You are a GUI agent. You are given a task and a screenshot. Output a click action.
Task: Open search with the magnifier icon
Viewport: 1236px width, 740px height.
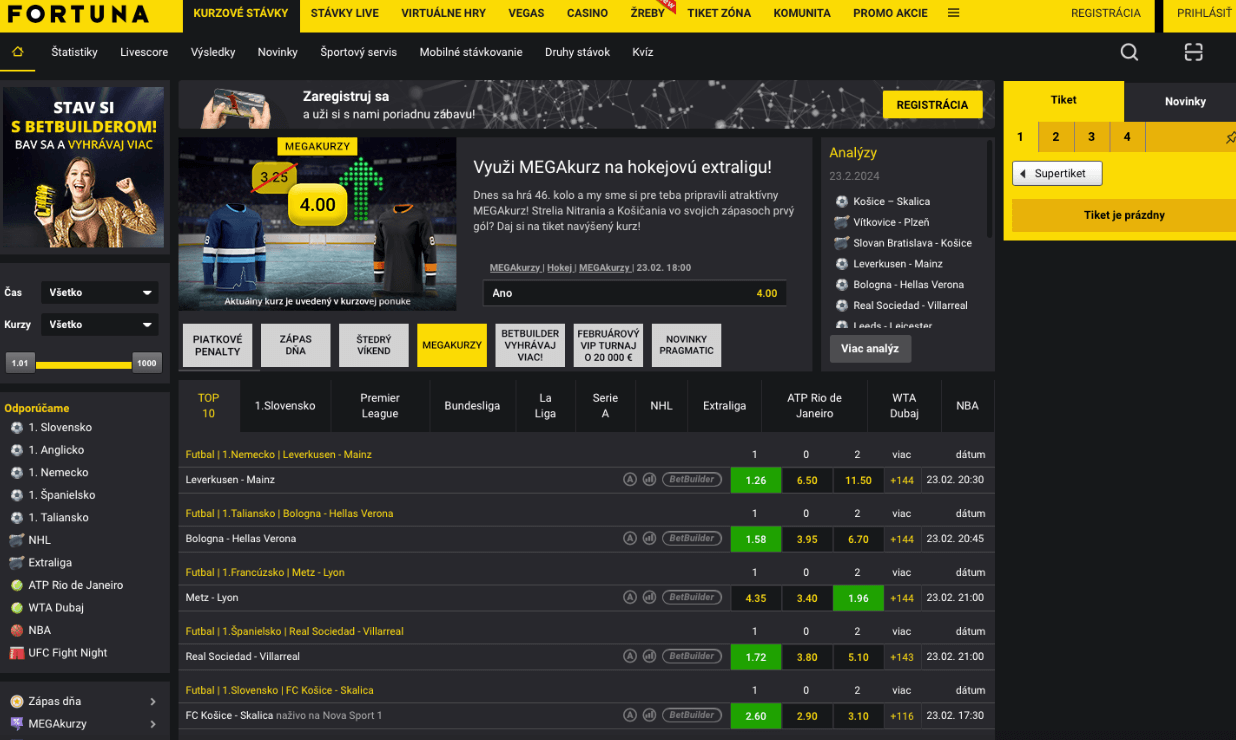tap(1129, 53)
